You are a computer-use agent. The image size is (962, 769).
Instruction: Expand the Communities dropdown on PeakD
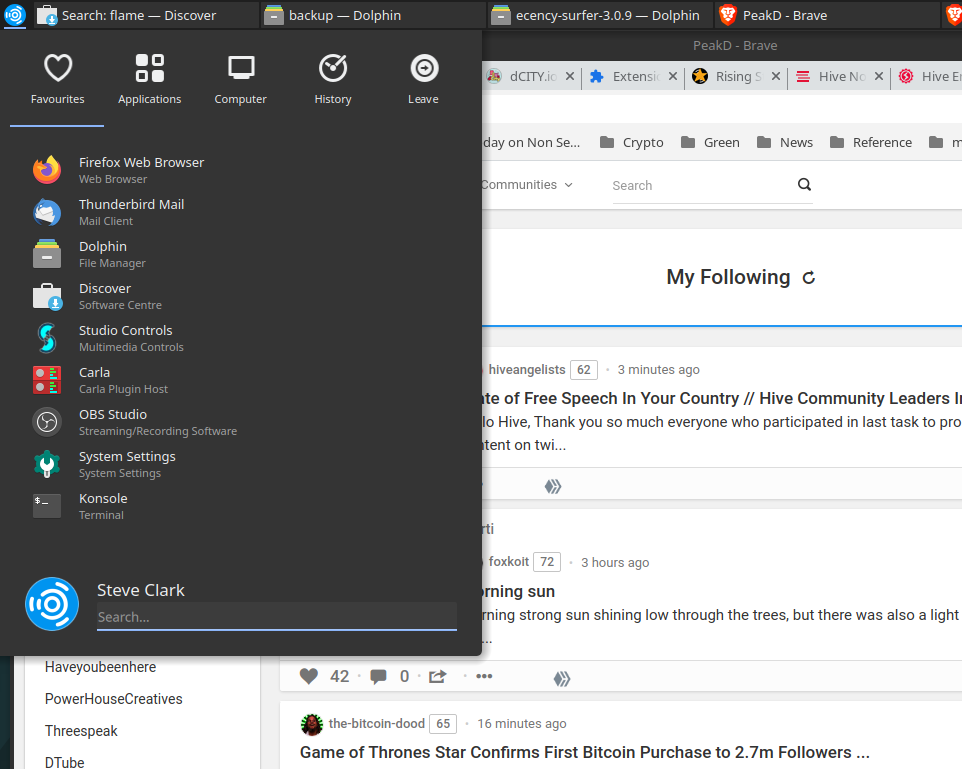[x=528, y=185]
